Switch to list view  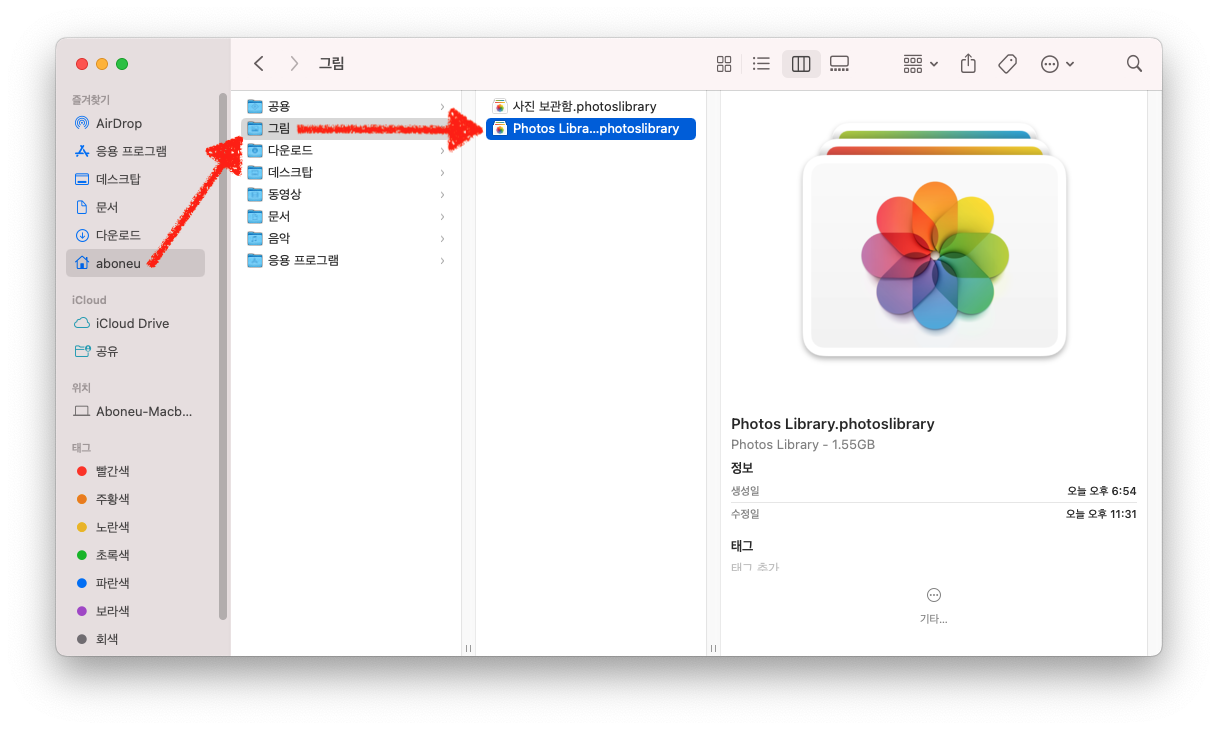(761, 64)
